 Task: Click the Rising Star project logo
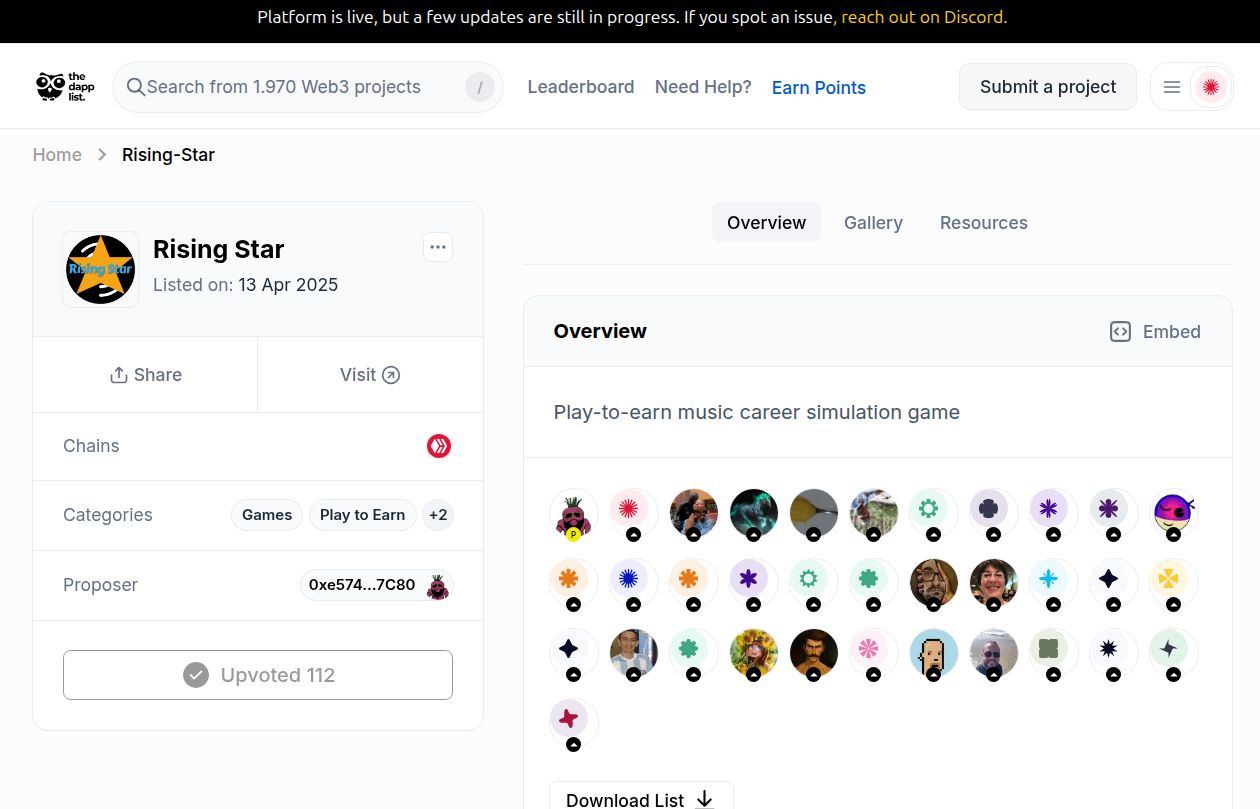[100, 270]
